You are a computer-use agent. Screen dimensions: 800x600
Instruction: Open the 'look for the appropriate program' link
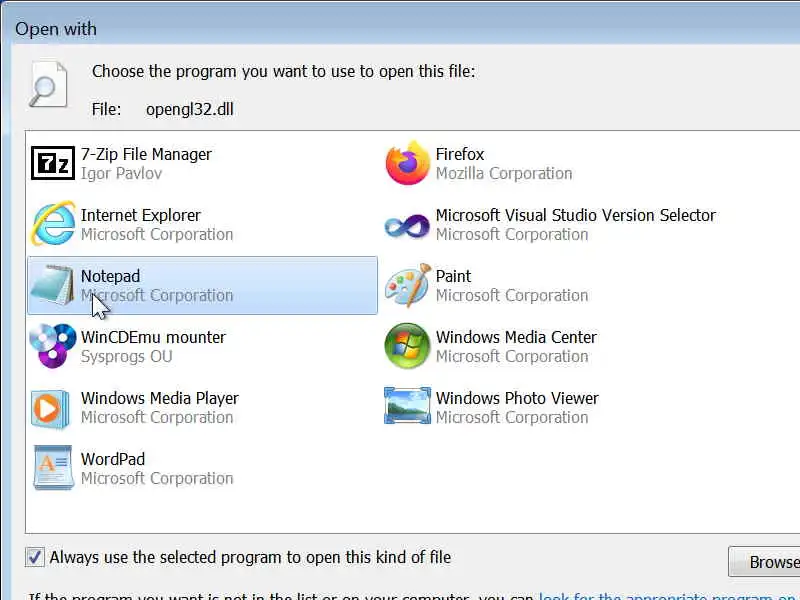[669, 596]
